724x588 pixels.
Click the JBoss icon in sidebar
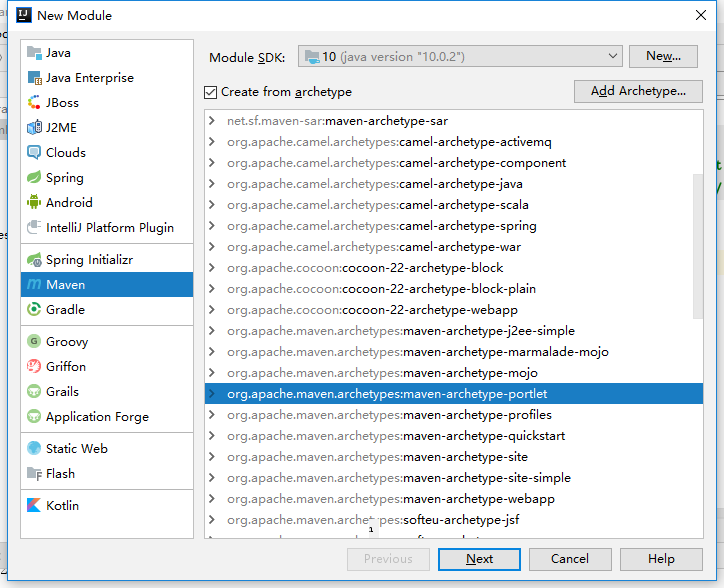click(35, 103)
